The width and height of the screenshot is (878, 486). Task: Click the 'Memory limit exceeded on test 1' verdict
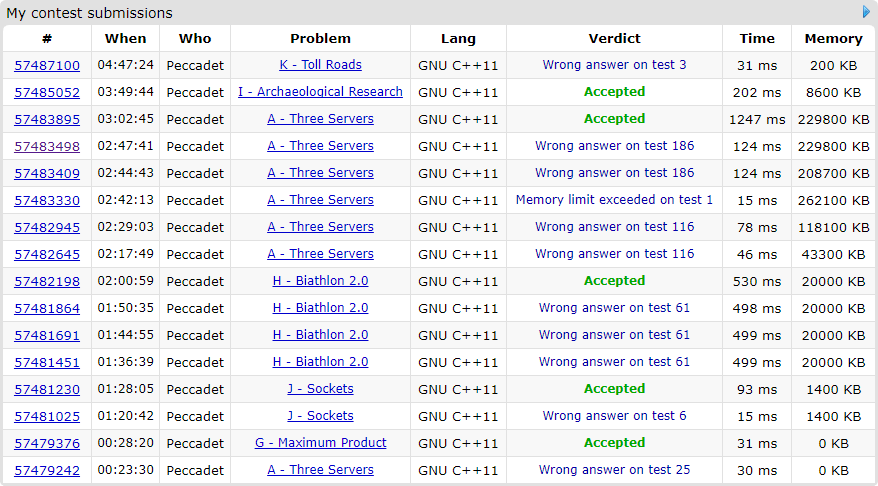pyautogui.click(x=614, y=200)
